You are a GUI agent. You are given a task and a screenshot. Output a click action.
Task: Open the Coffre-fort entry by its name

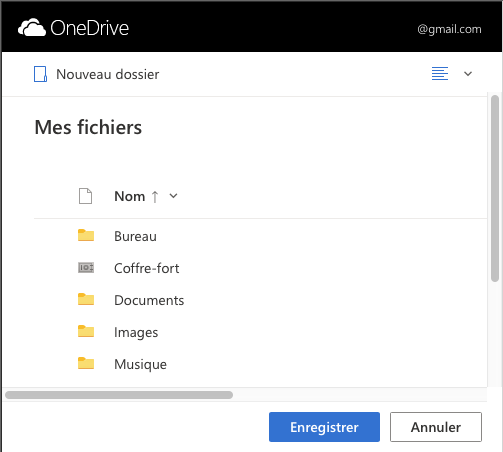147,268
